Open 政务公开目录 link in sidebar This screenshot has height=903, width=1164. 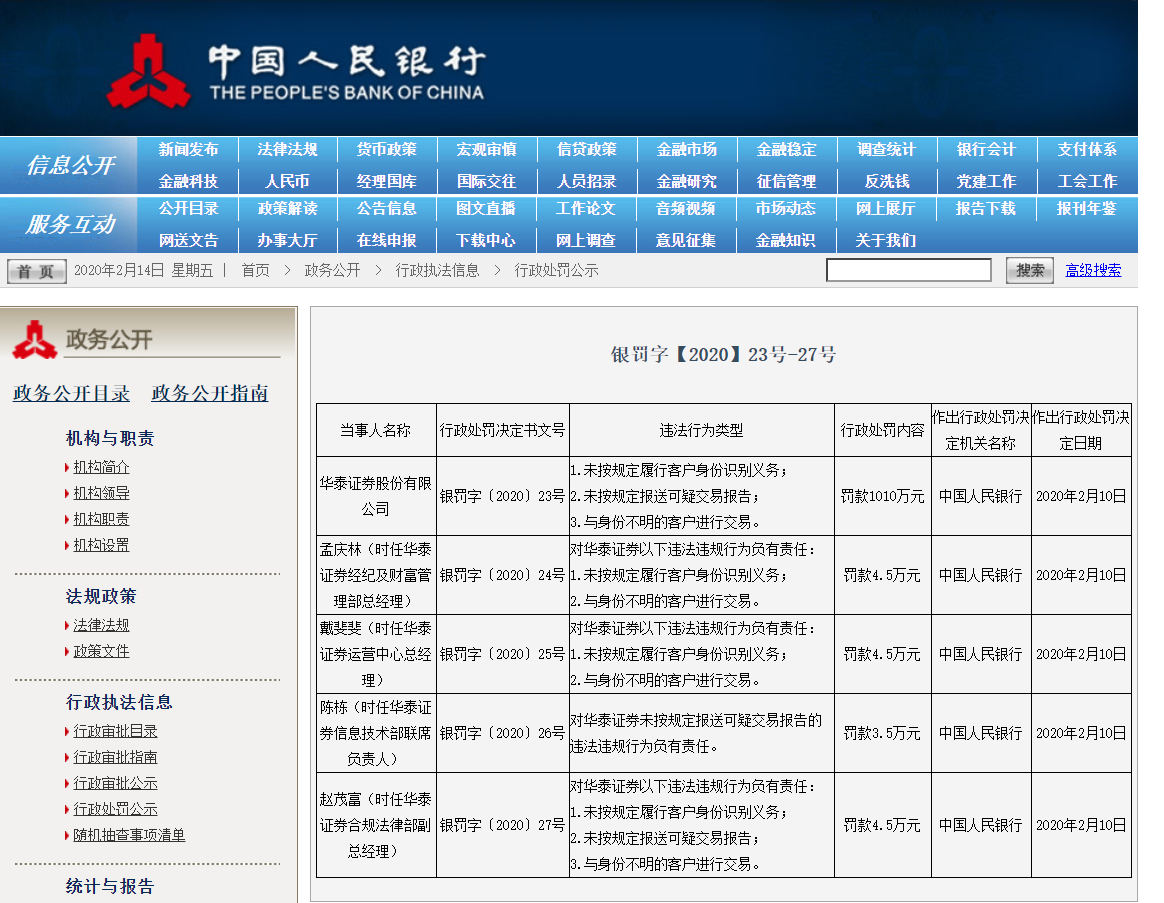[71, 393]
